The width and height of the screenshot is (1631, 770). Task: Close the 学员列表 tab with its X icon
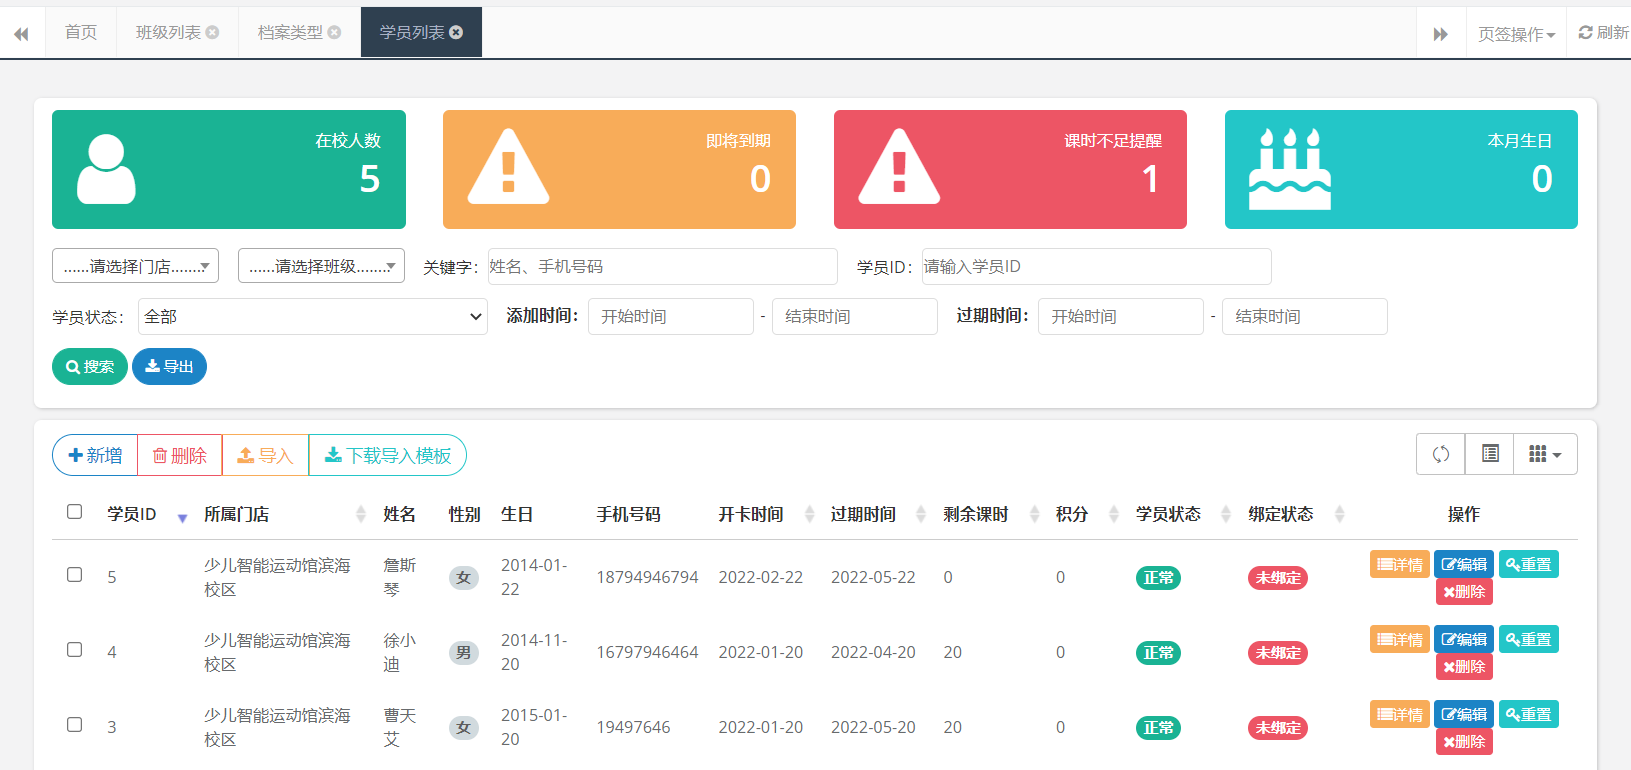click(456, 32)
